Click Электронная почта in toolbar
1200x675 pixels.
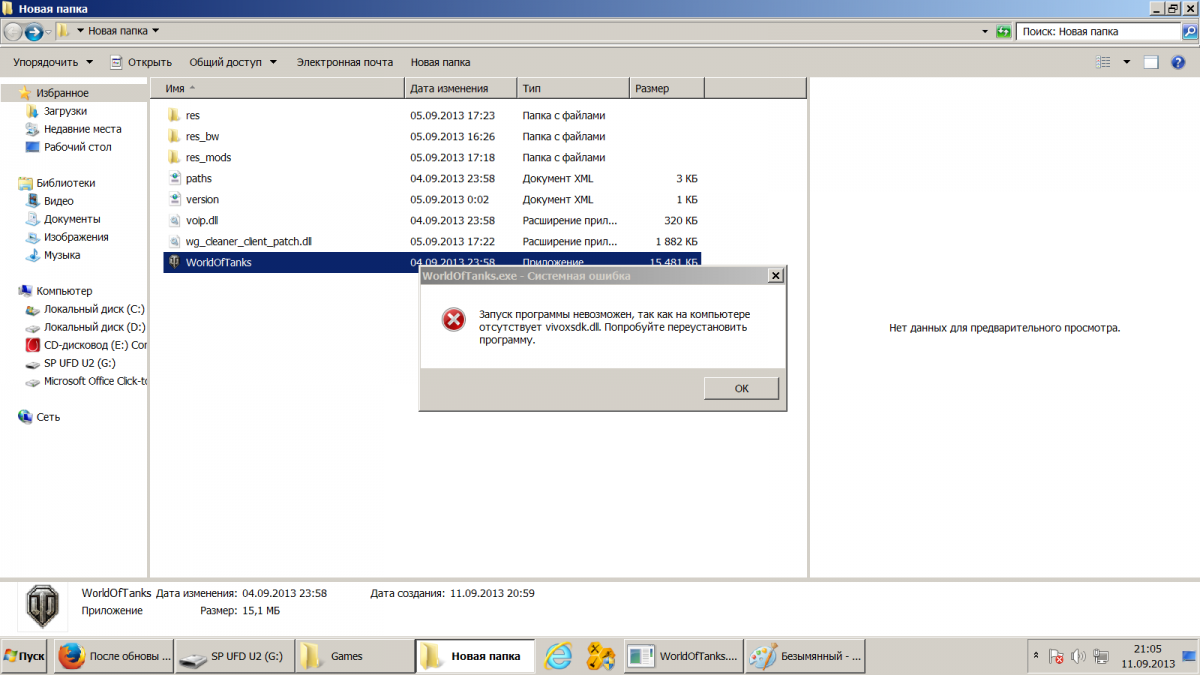pyautogui.click(x=344, y=62)
